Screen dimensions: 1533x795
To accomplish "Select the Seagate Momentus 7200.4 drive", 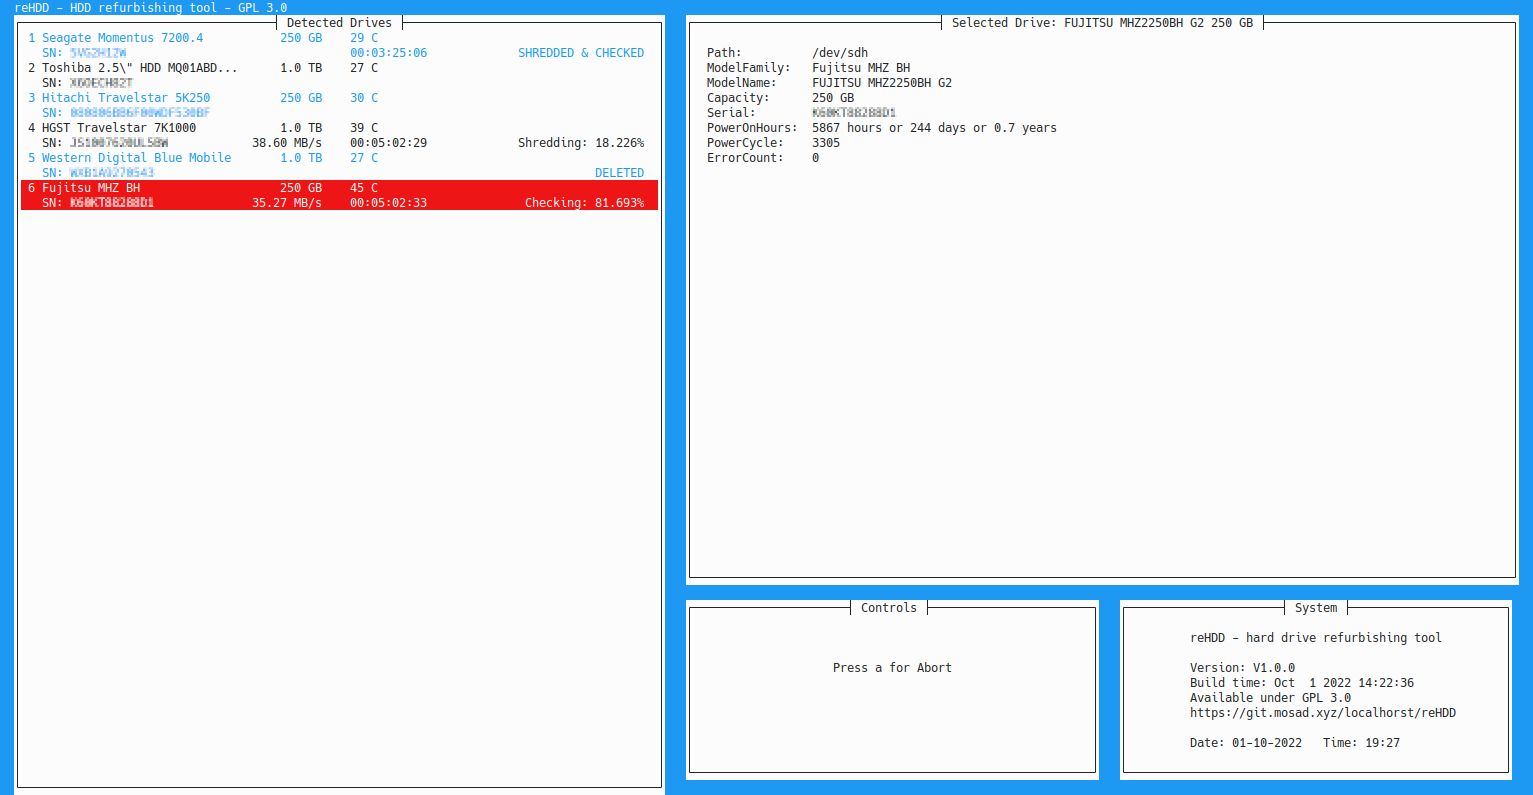I will pos(122,38).
